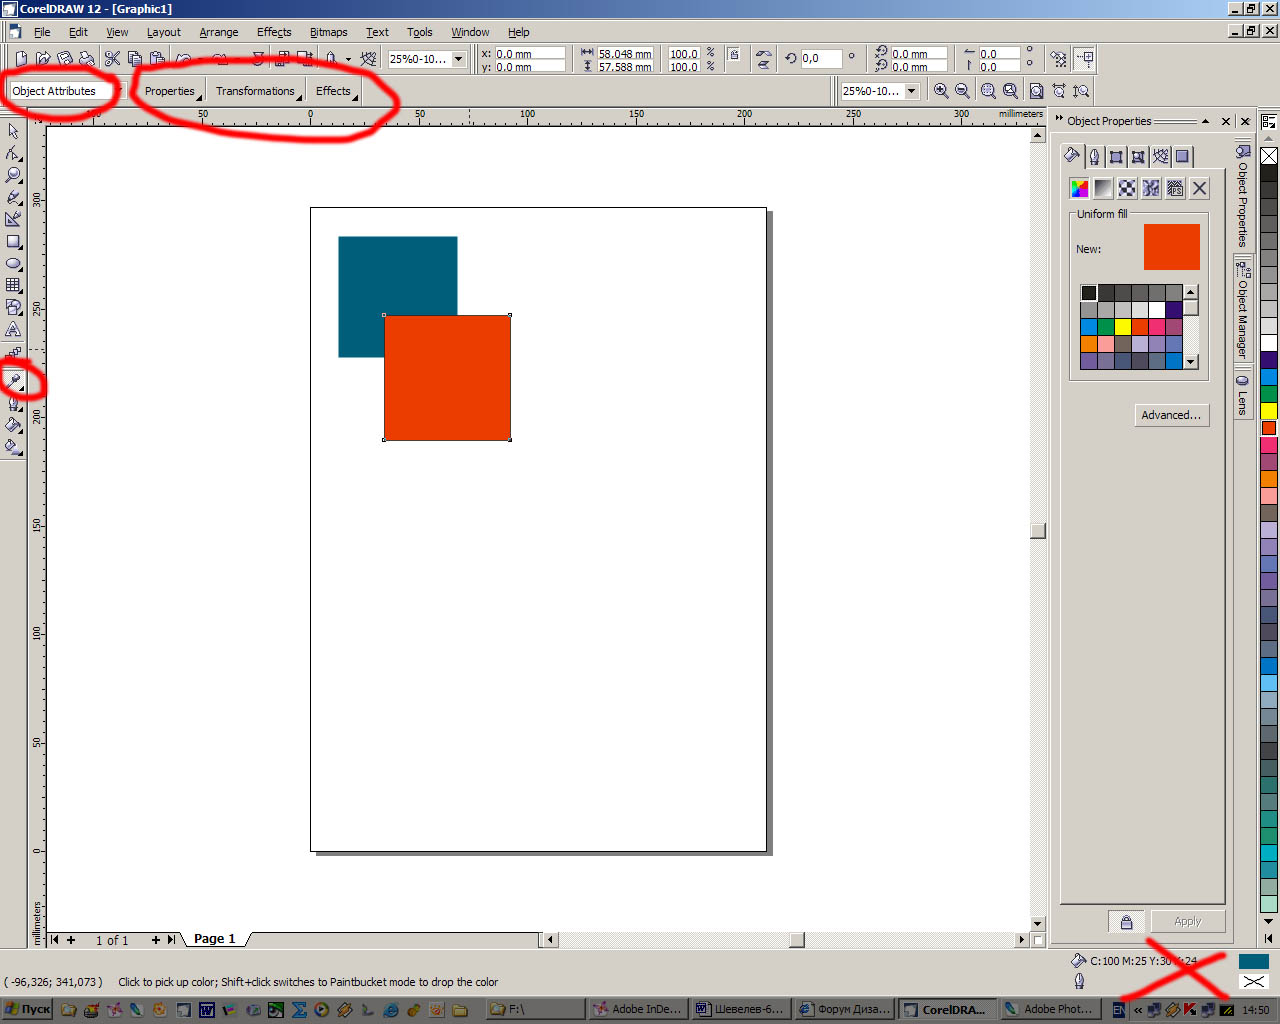Screen dimensions: 1280x1024
Task: Select No fill X icon in docker
Action: tap(1200, 188)
